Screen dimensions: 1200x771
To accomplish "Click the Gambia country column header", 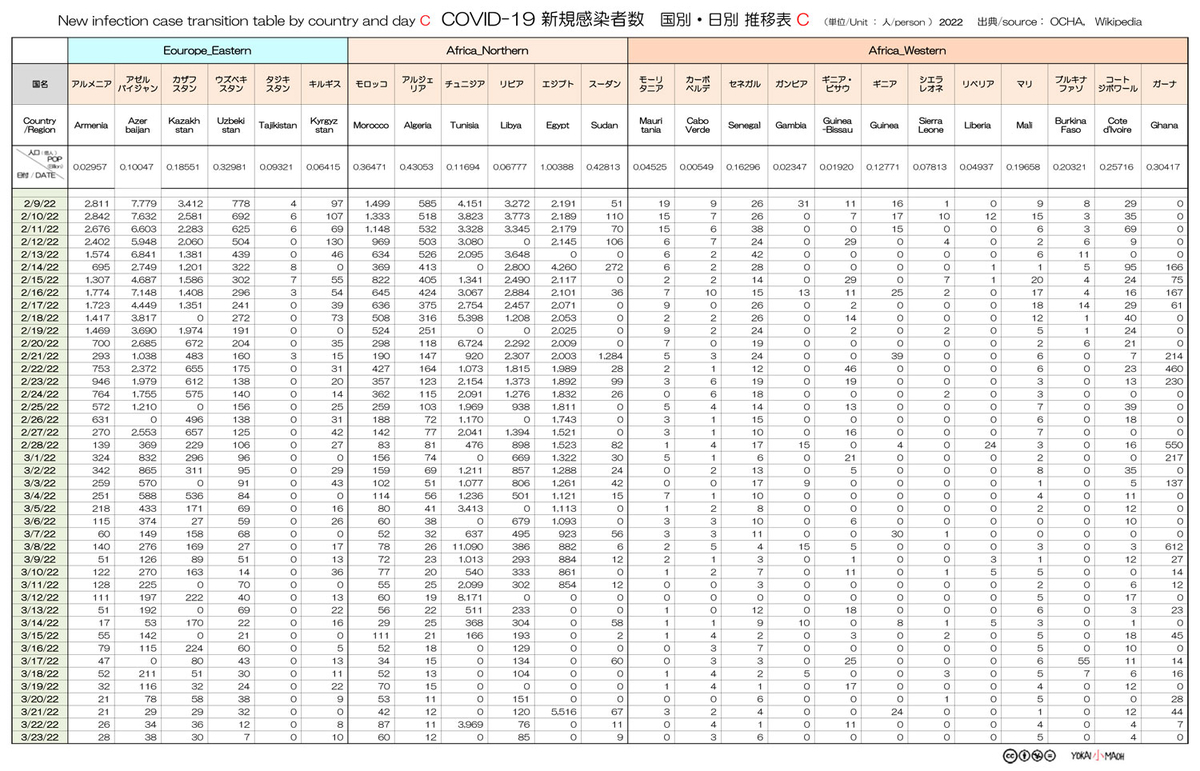I will click(x=790, y=126).
